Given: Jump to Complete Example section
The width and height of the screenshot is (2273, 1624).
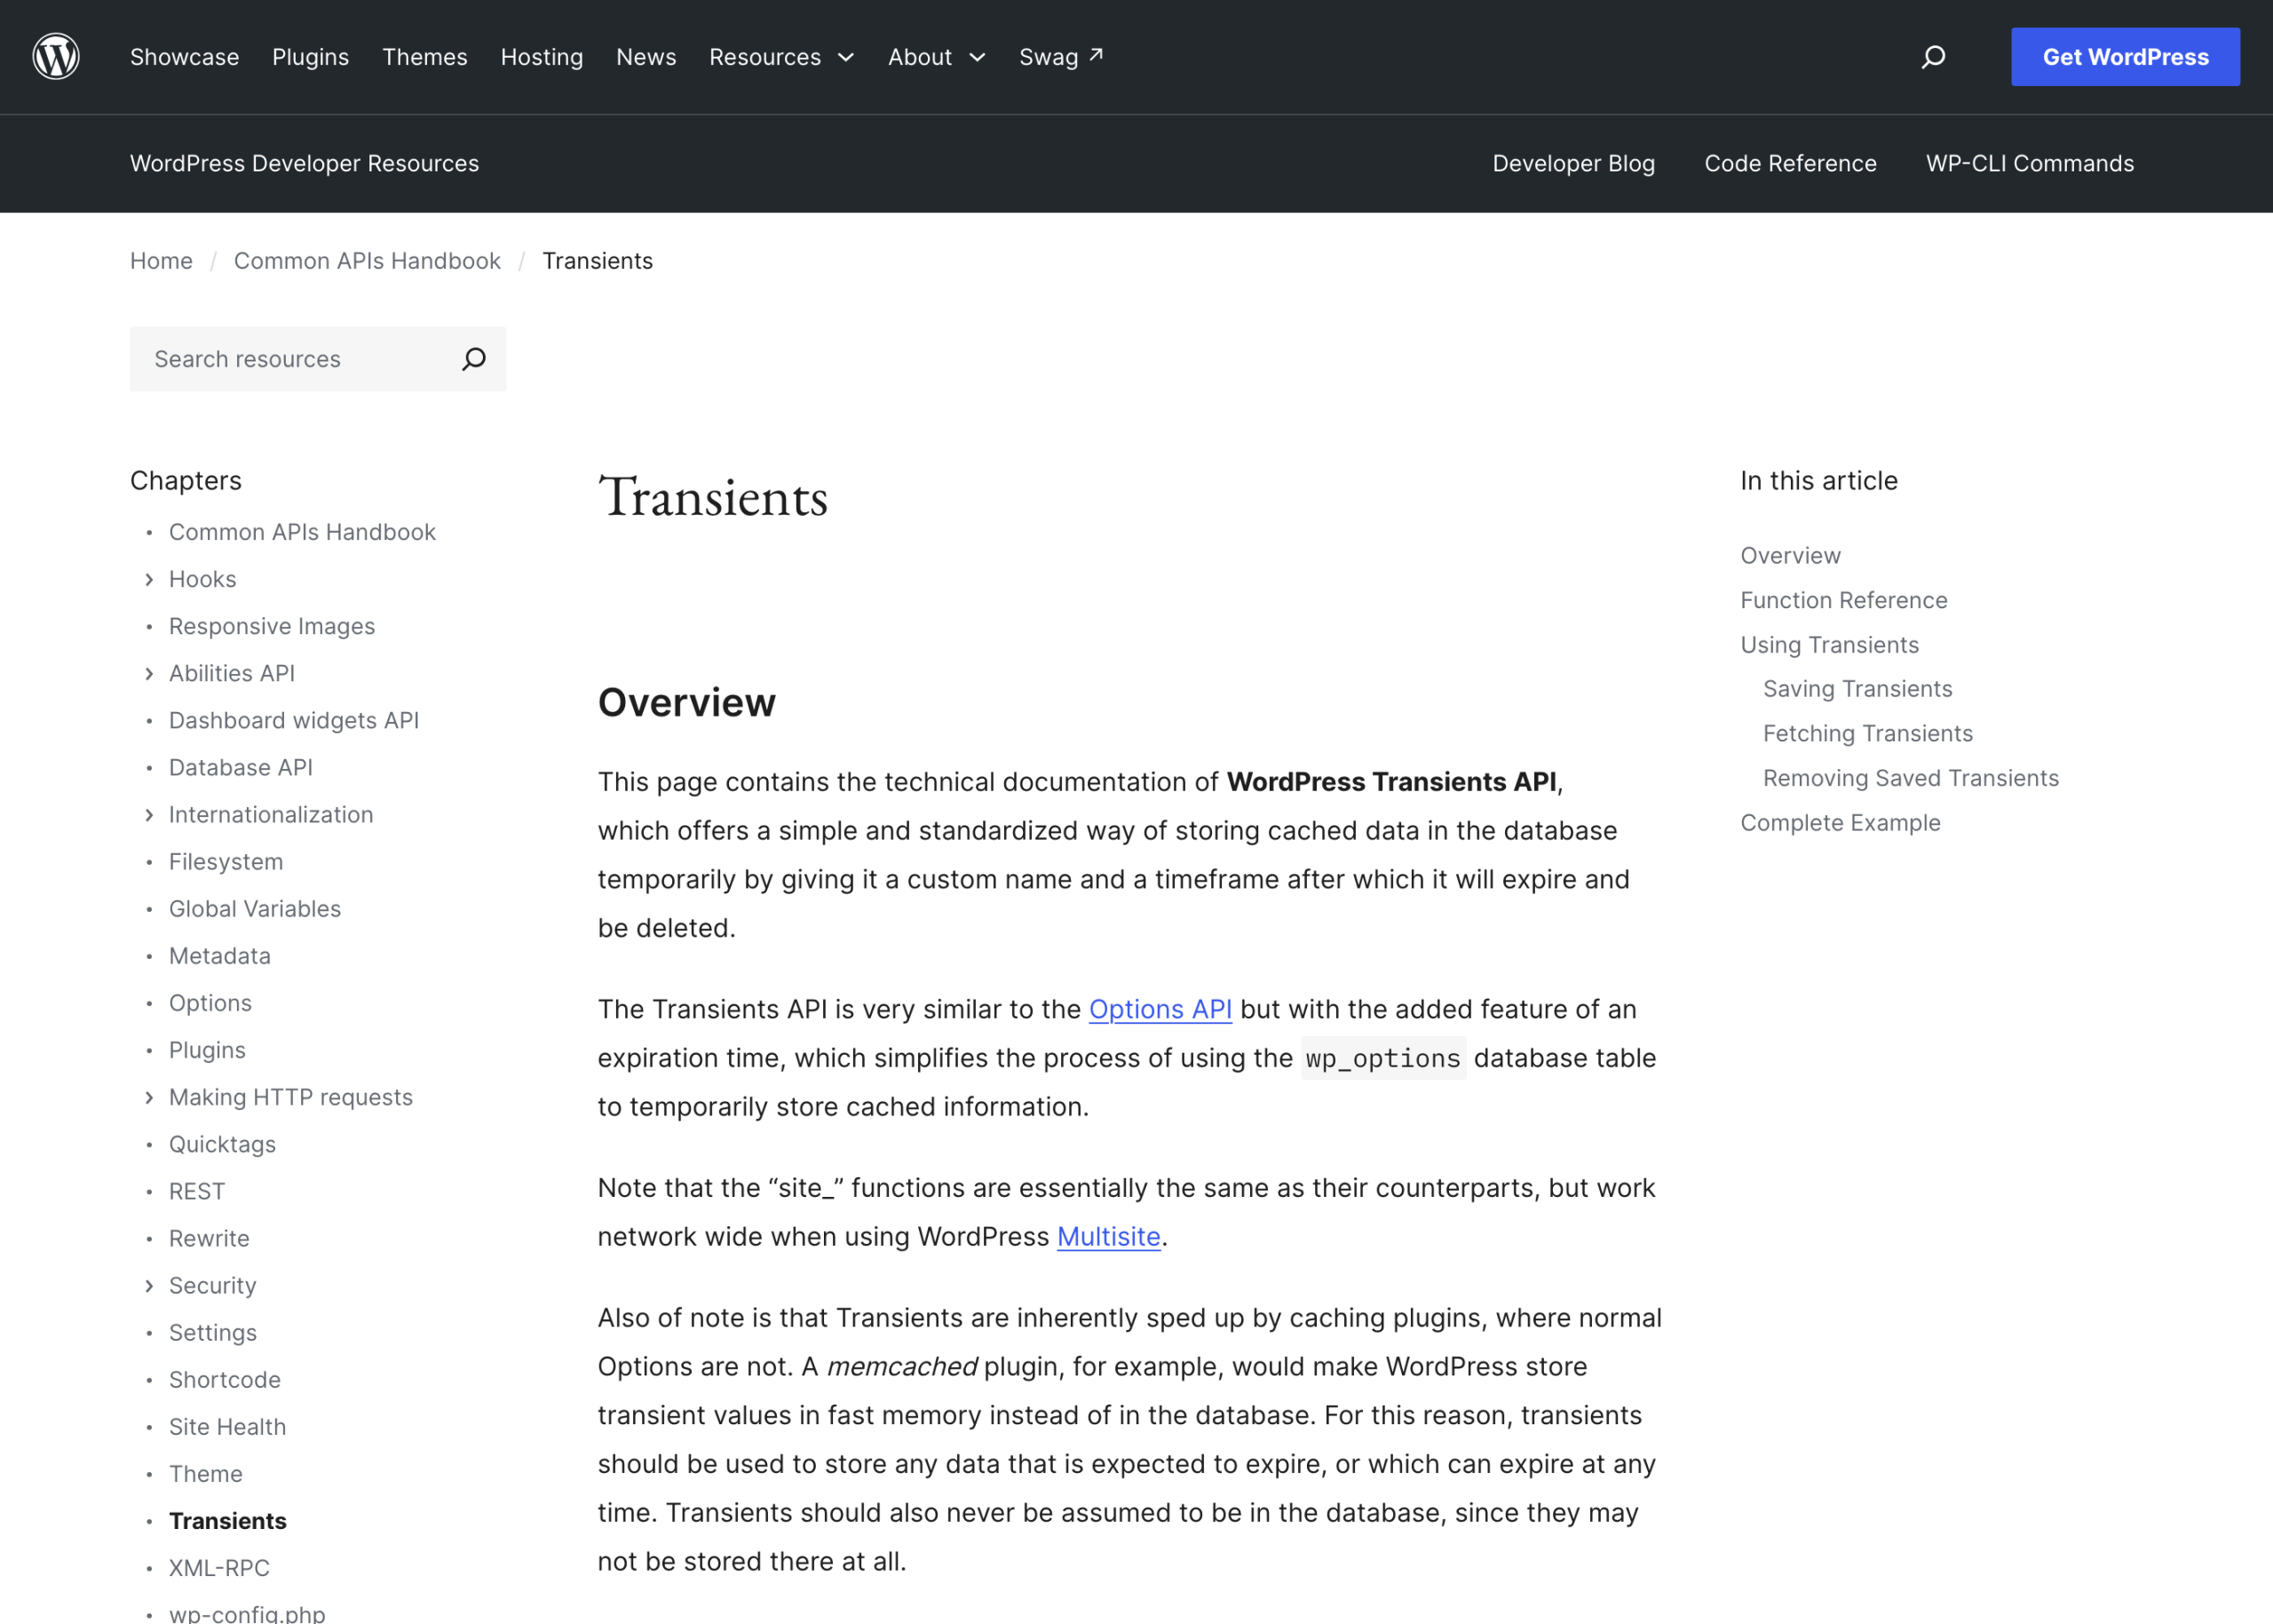Looking at the screenshot, I should 1840,823.
